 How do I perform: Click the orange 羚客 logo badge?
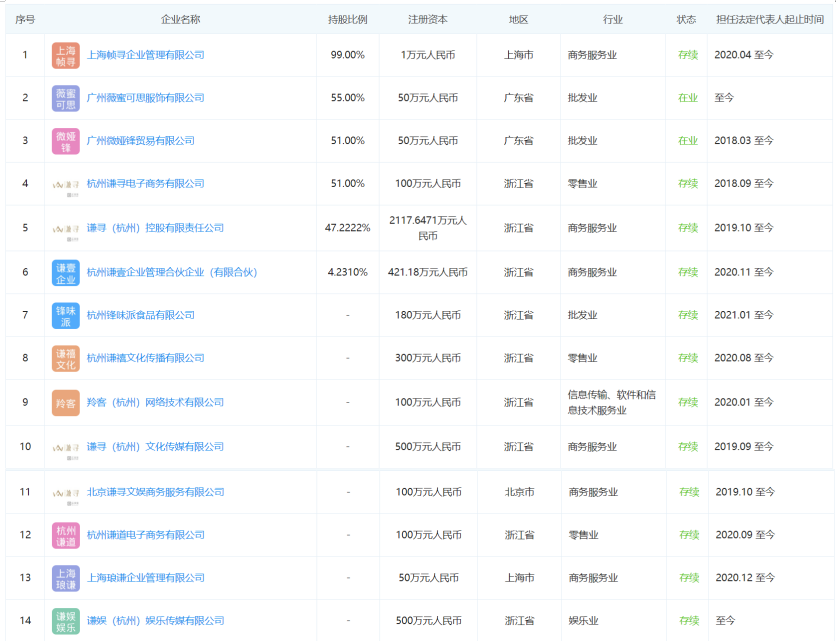click(x=65, y=402)
